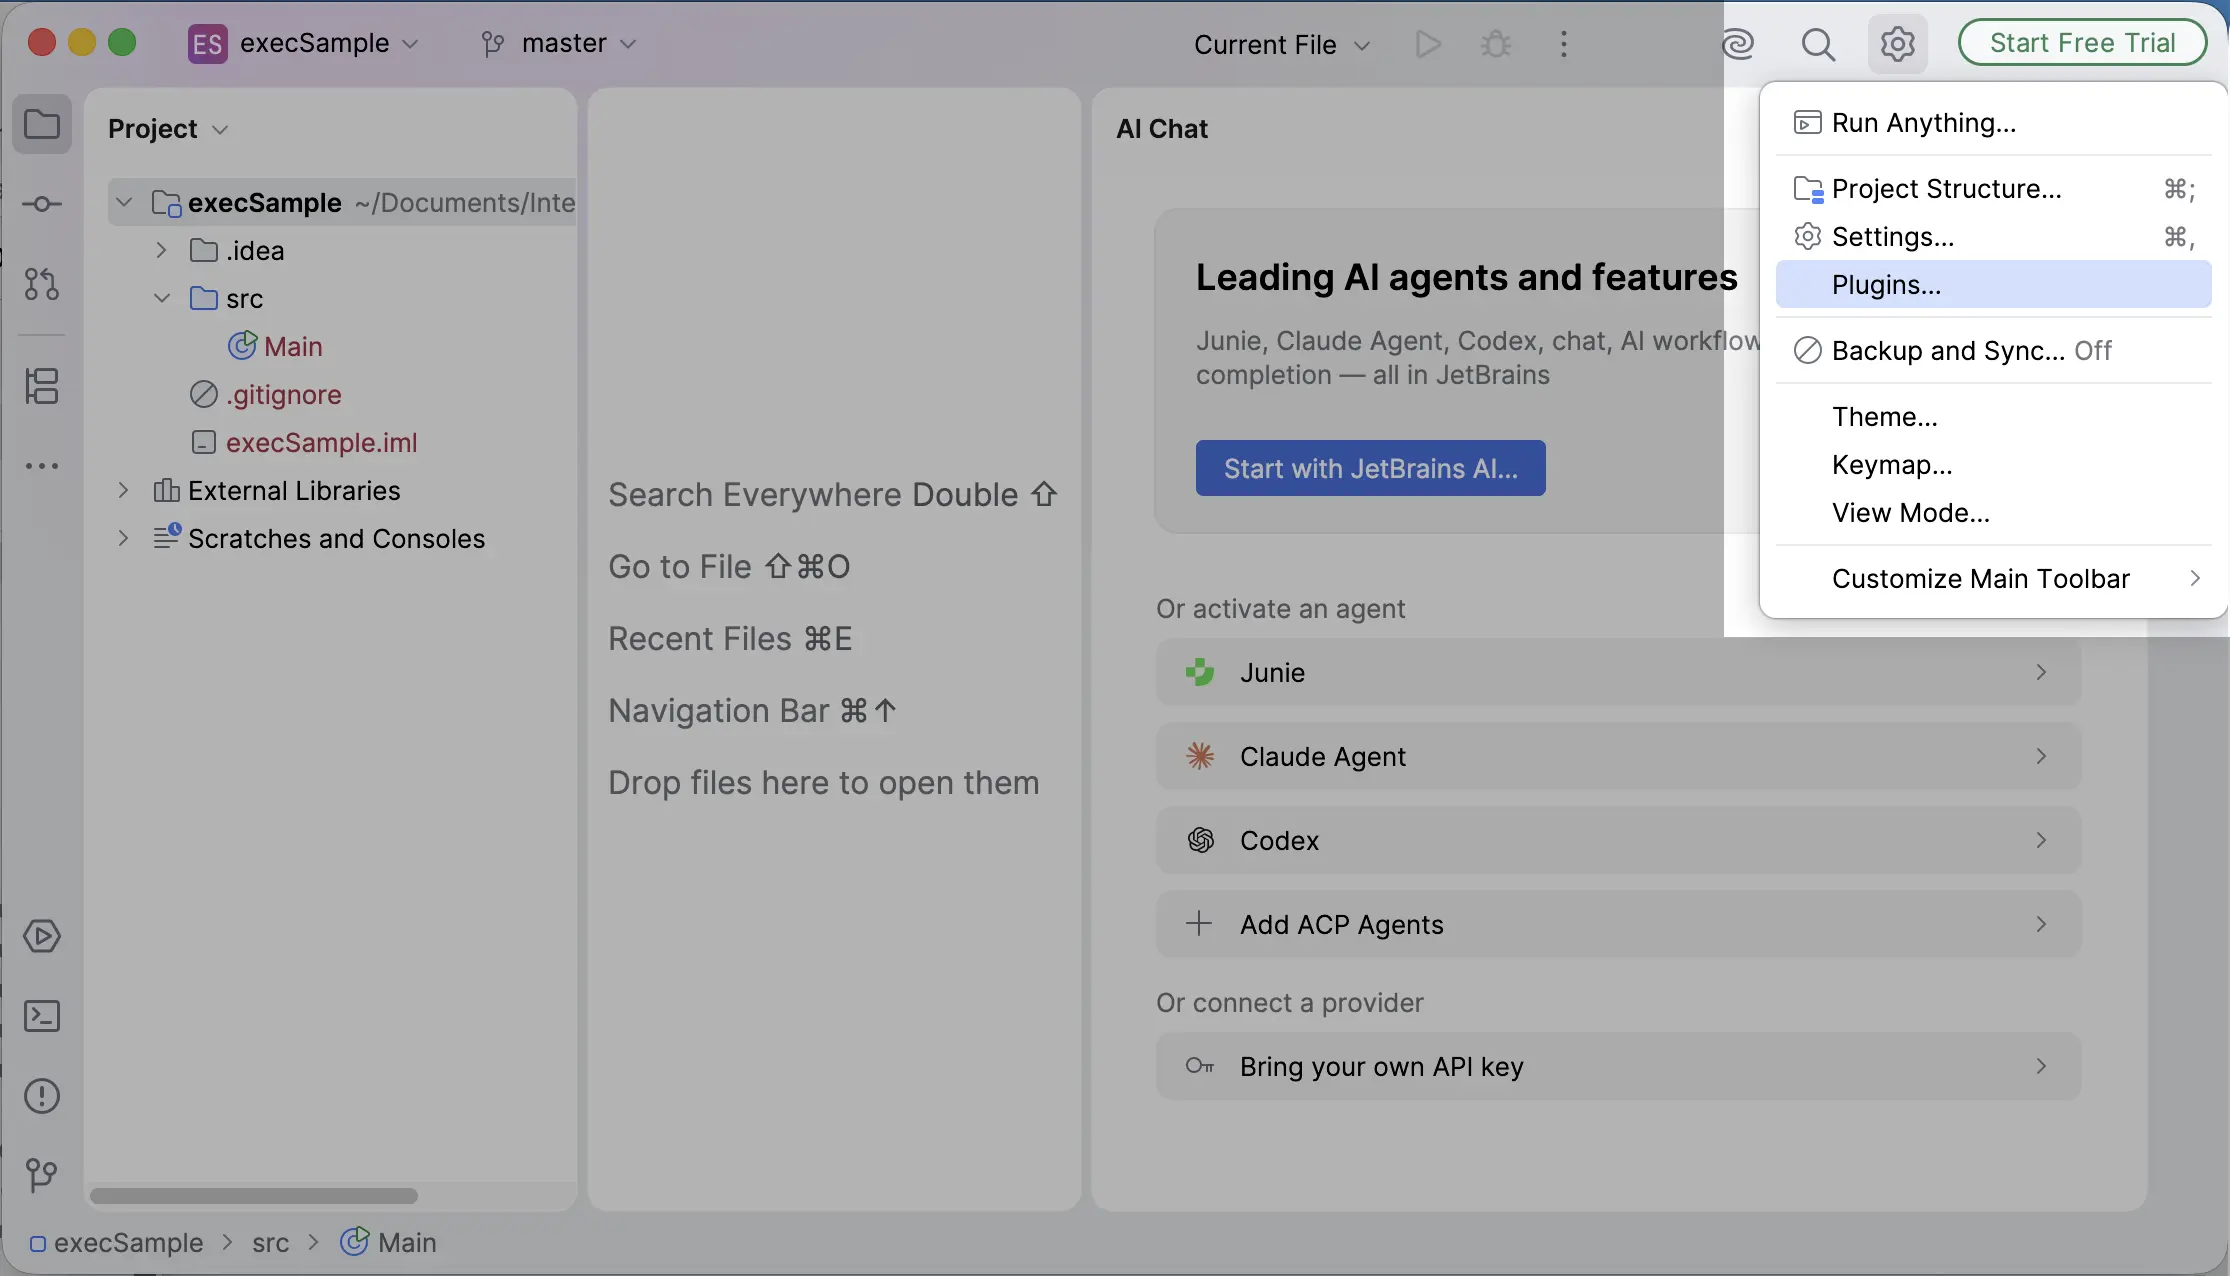Select execSample.iml file in tree
The height and width of the screenshot is (1276, 2230).
tap(321, 443)
